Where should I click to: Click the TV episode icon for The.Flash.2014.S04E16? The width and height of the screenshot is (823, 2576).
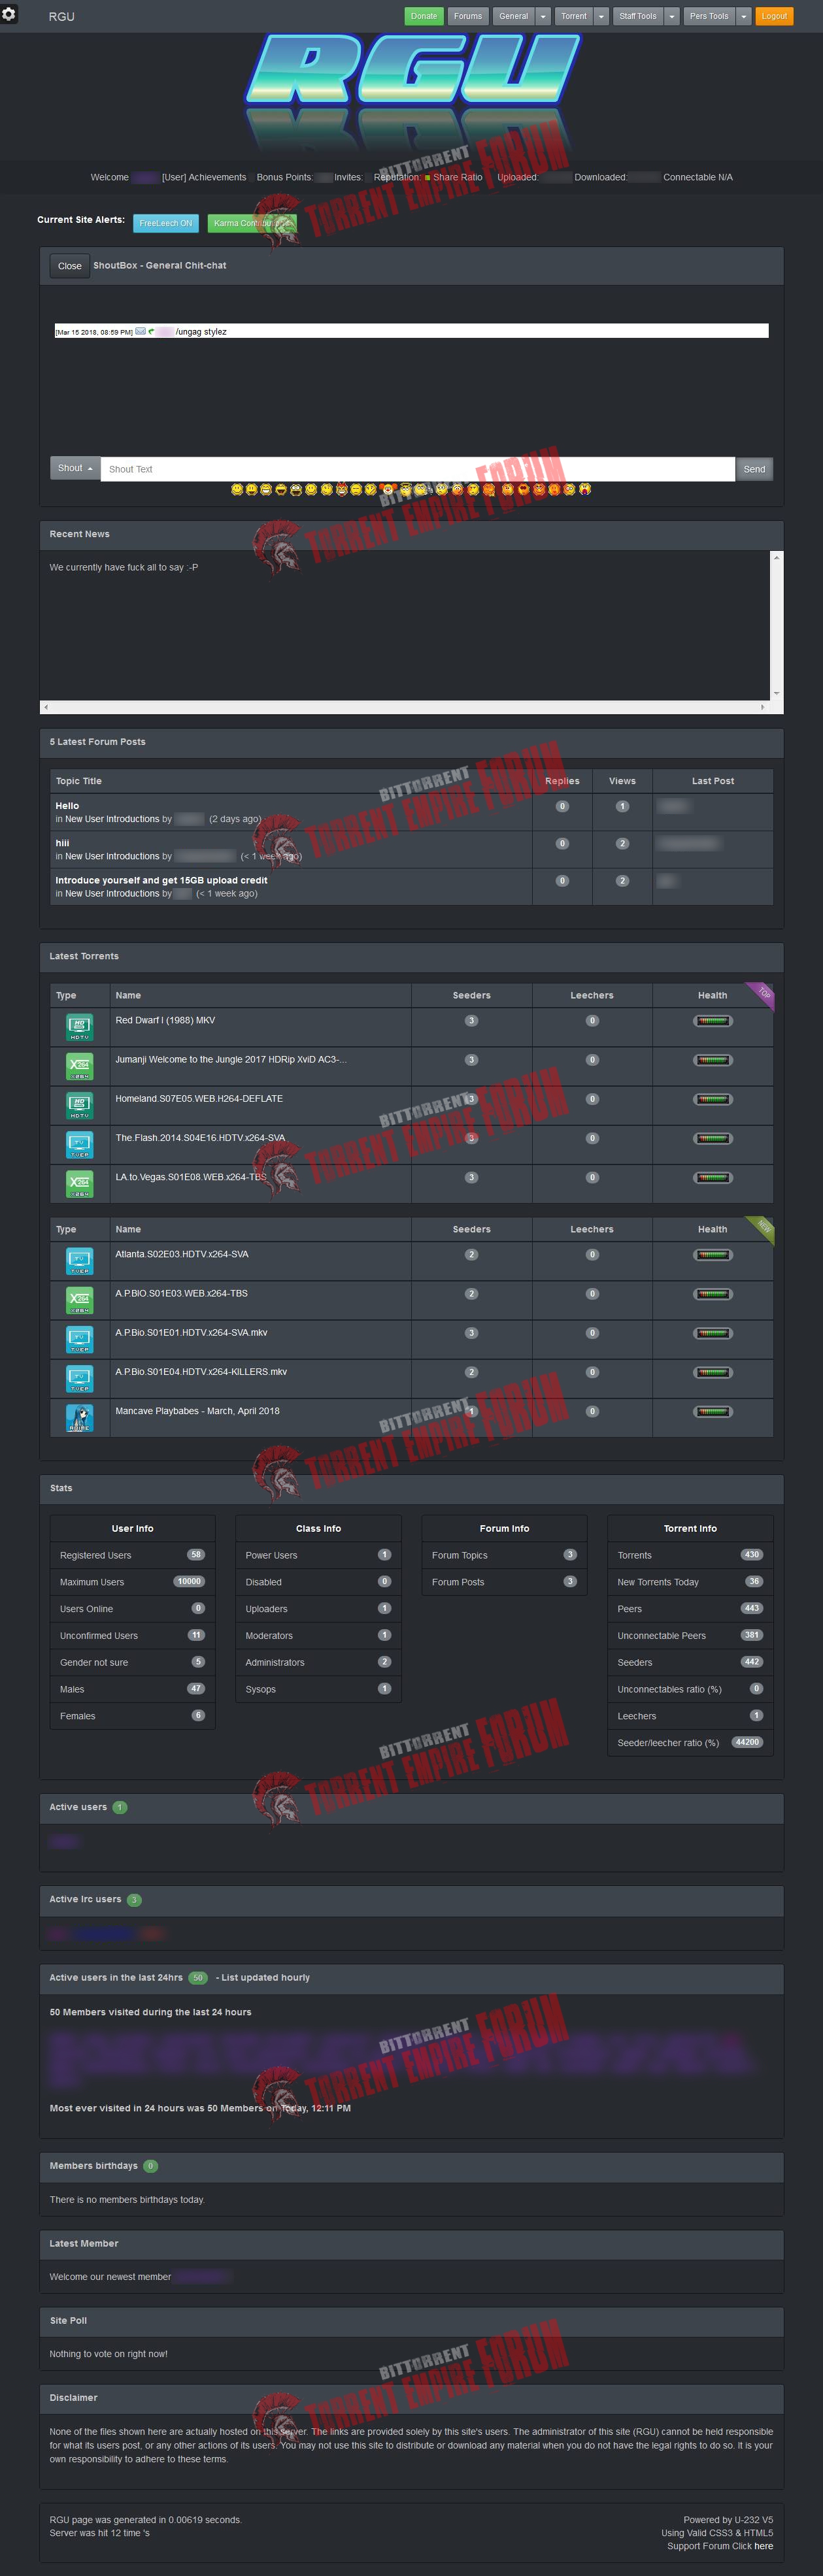pyautogui.click(x=79, y=1144)
